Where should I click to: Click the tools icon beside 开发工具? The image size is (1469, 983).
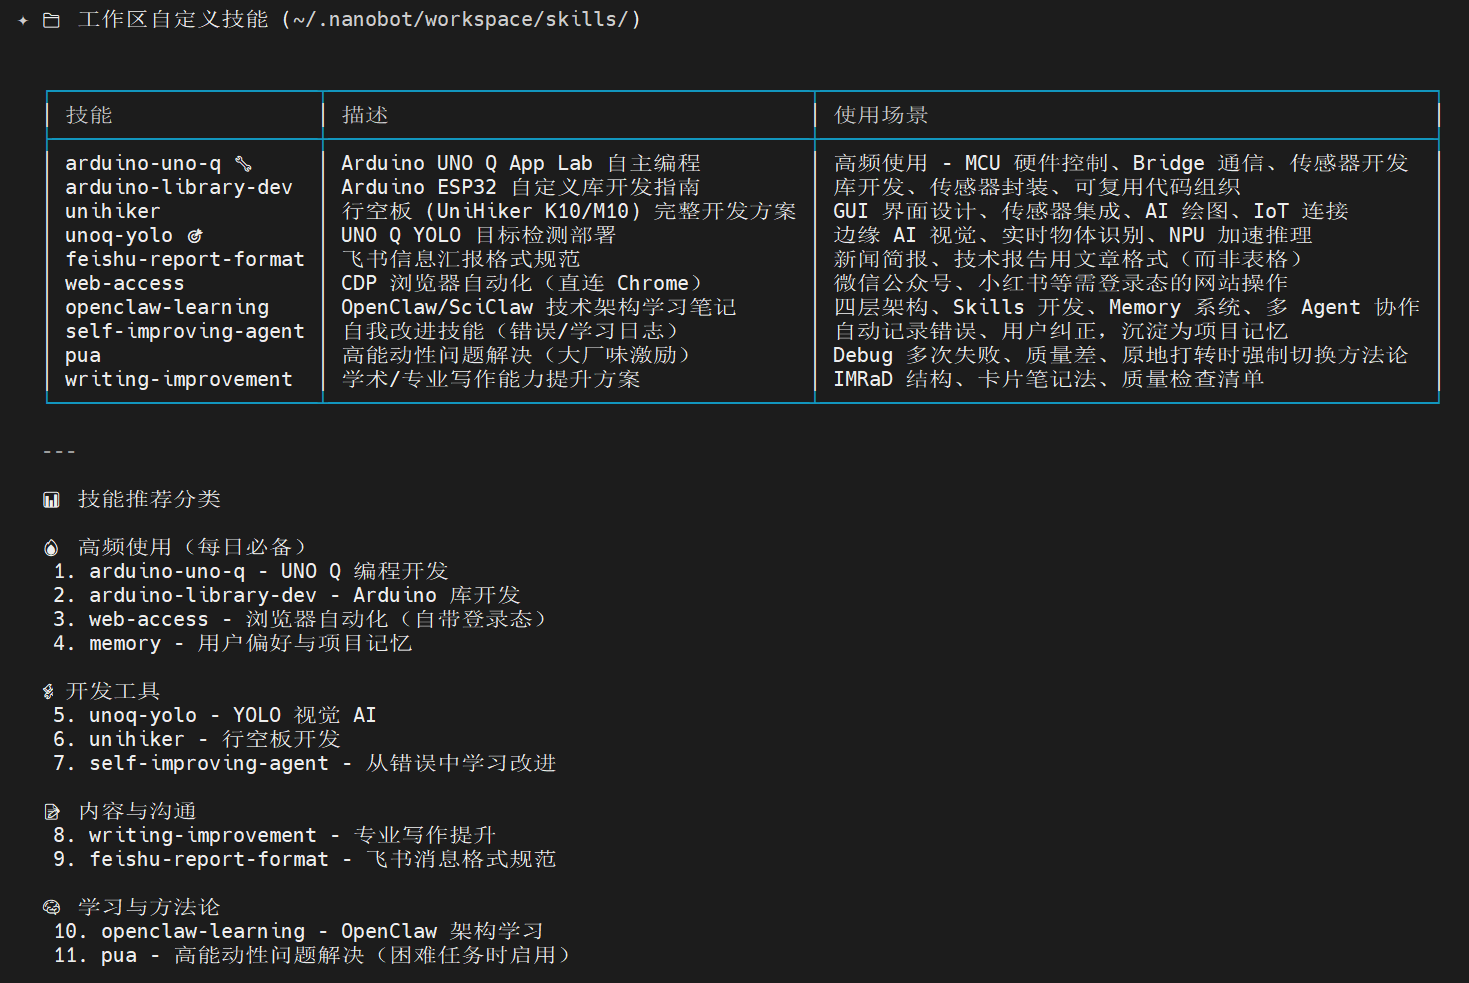[x=47, y=689]
